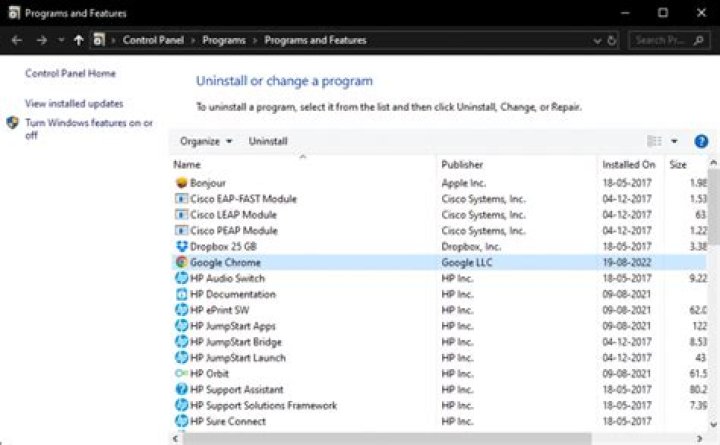
Task: Click the change view icon in toolbar
Action: point(654,141)
